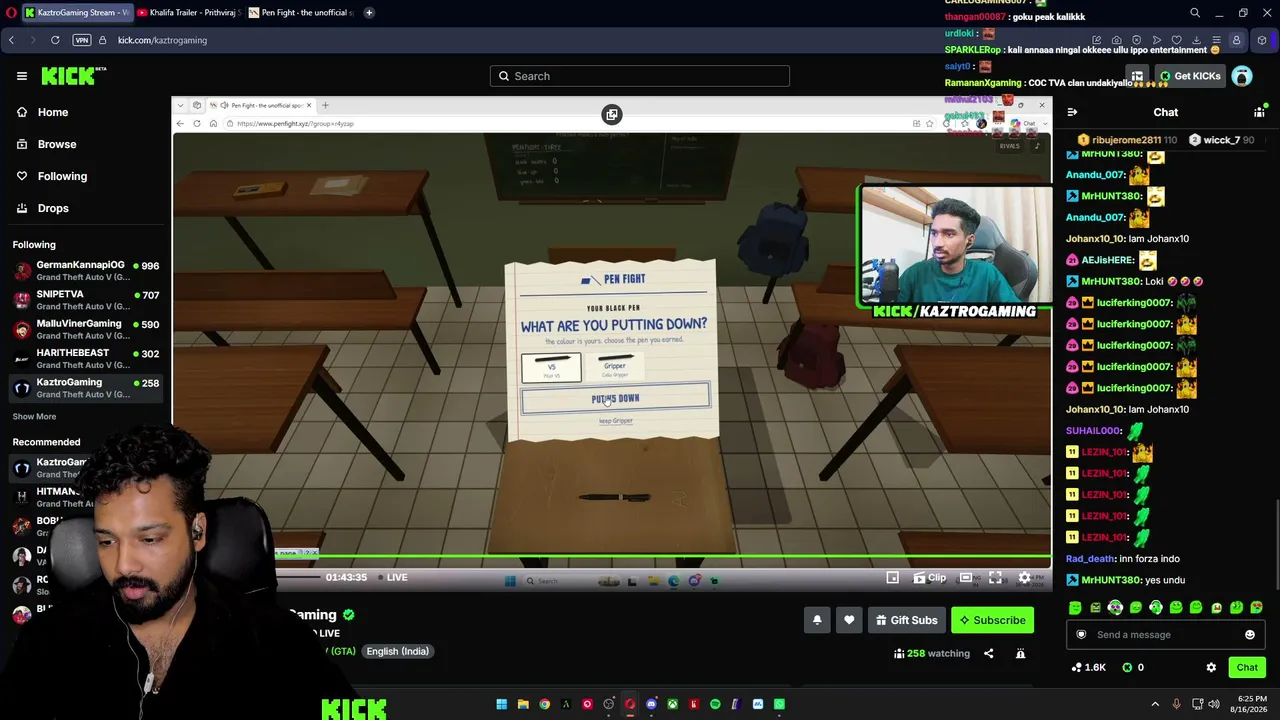Screen dimensions: 1280x720
Task: Open the emoji picker in message box
Action: (1250, 635)
